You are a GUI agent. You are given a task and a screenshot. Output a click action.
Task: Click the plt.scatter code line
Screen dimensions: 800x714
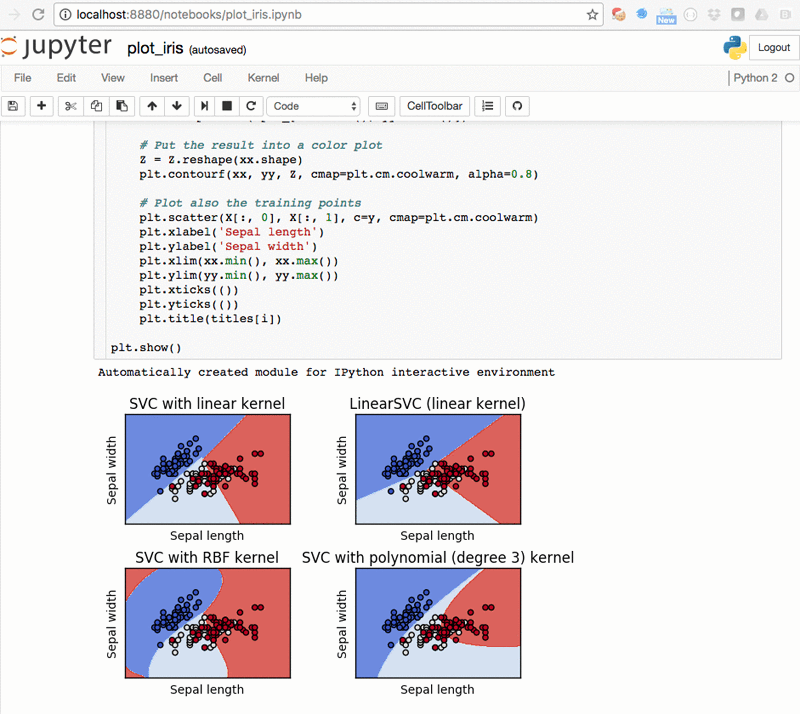pos(339,218)
